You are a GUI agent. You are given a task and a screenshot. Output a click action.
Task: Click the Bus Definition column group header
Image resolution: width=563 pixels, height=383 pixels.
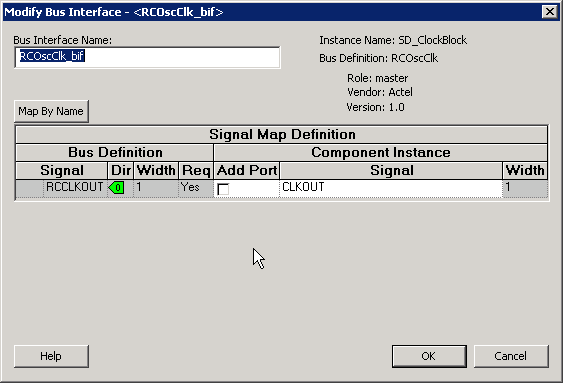coord(115,153)
